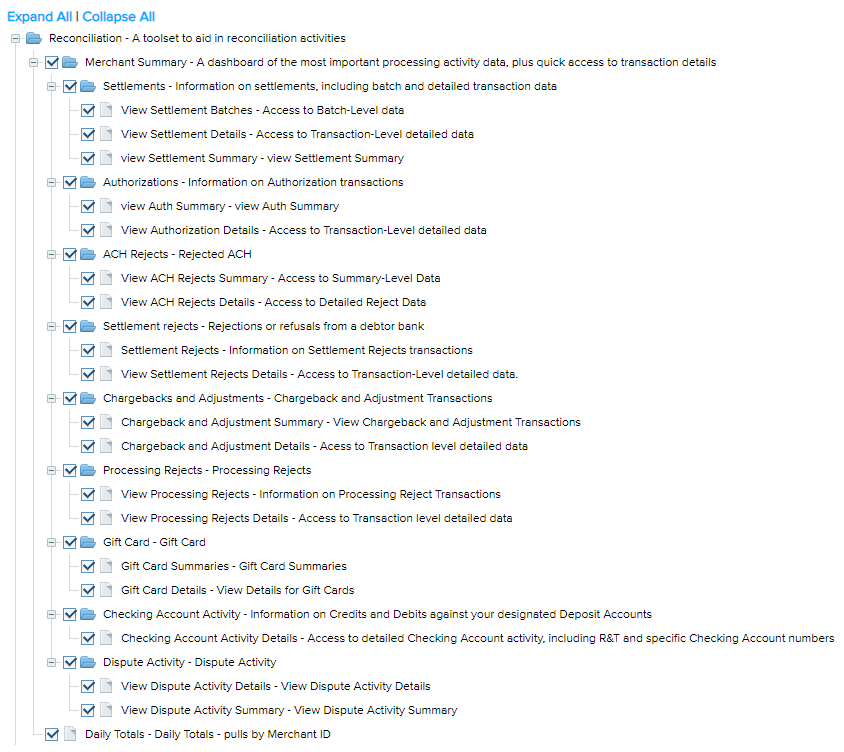
Task: Click the Dispute Activity folder icon
Action: [x=88, y=662]
